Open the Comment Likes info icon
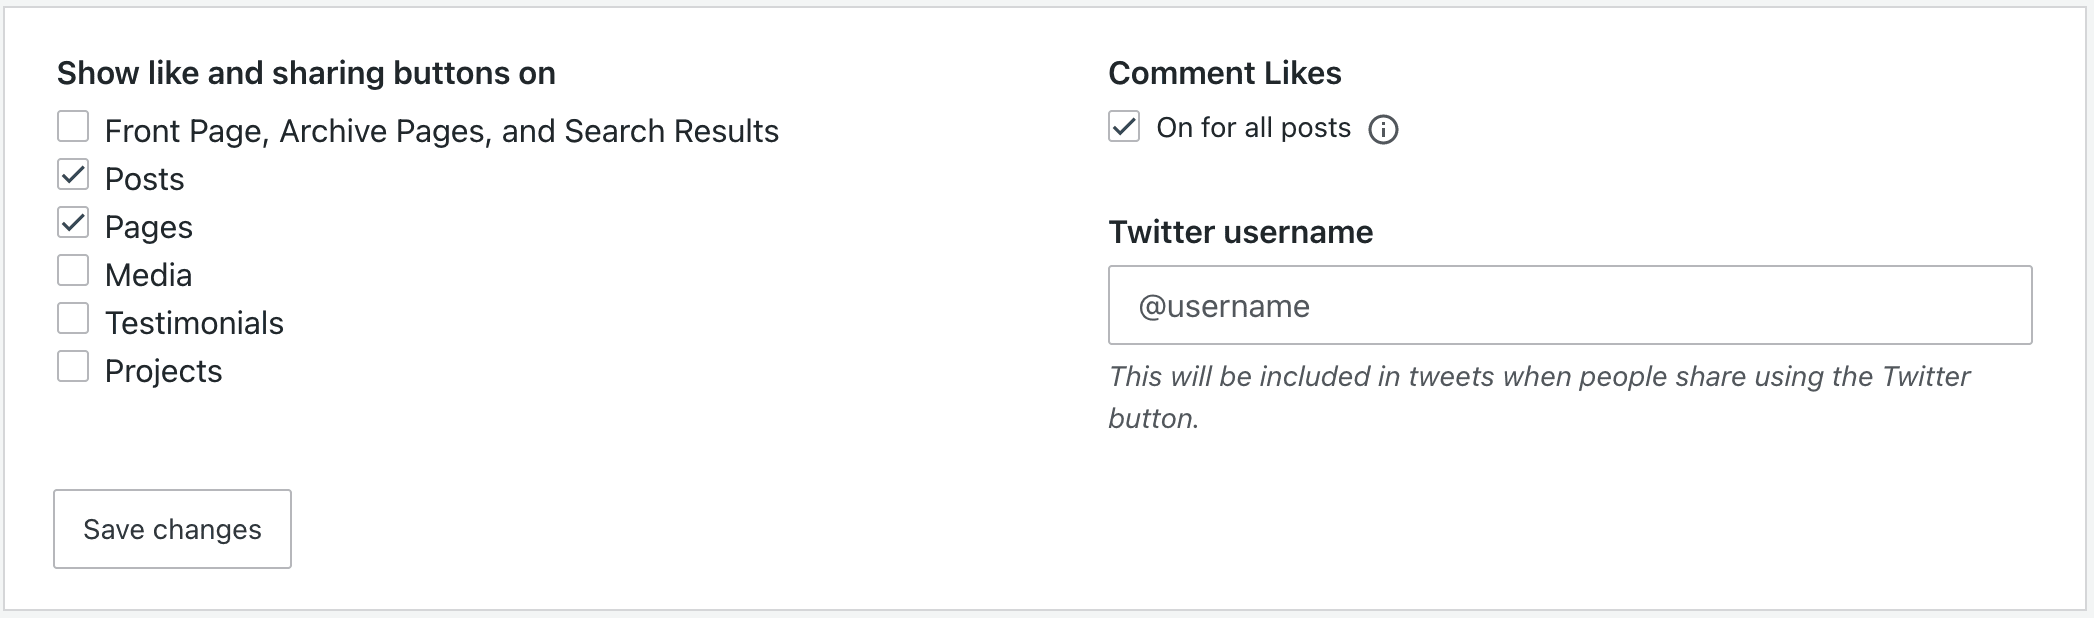The image size is (2094, 618). [1383, 130]
